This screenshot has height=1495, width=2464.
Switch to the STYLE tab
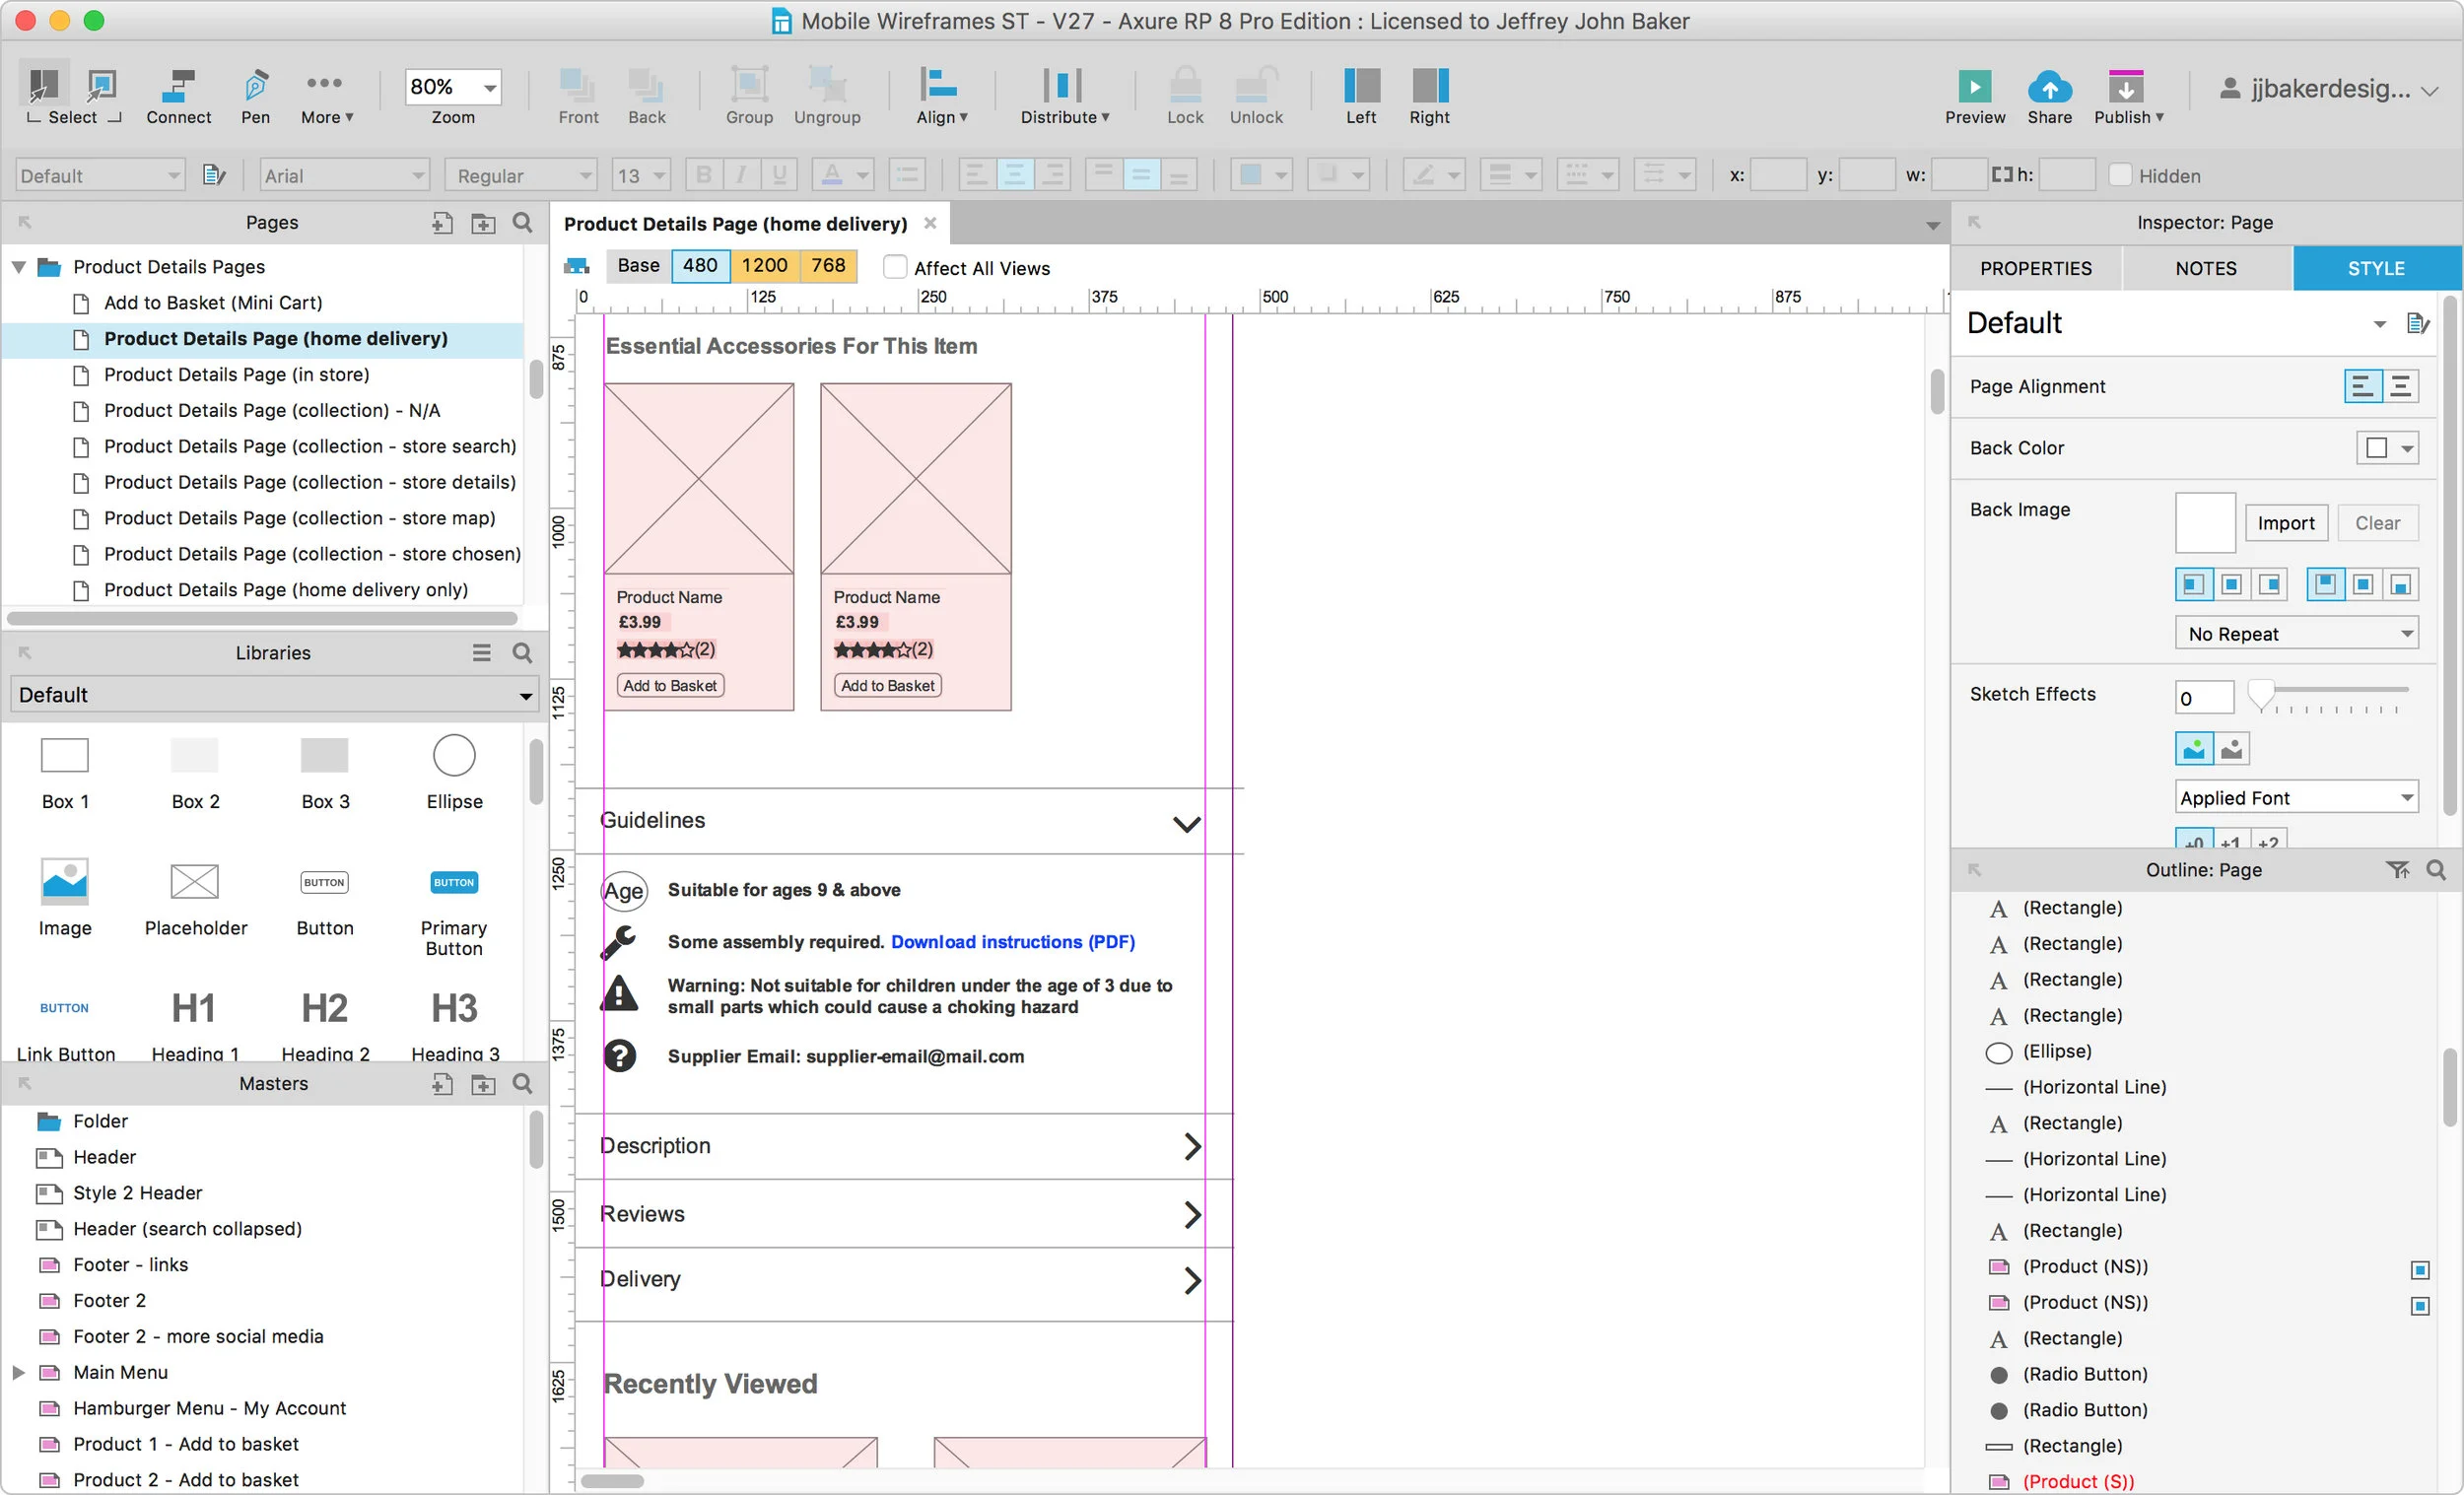click(2377, 268)
